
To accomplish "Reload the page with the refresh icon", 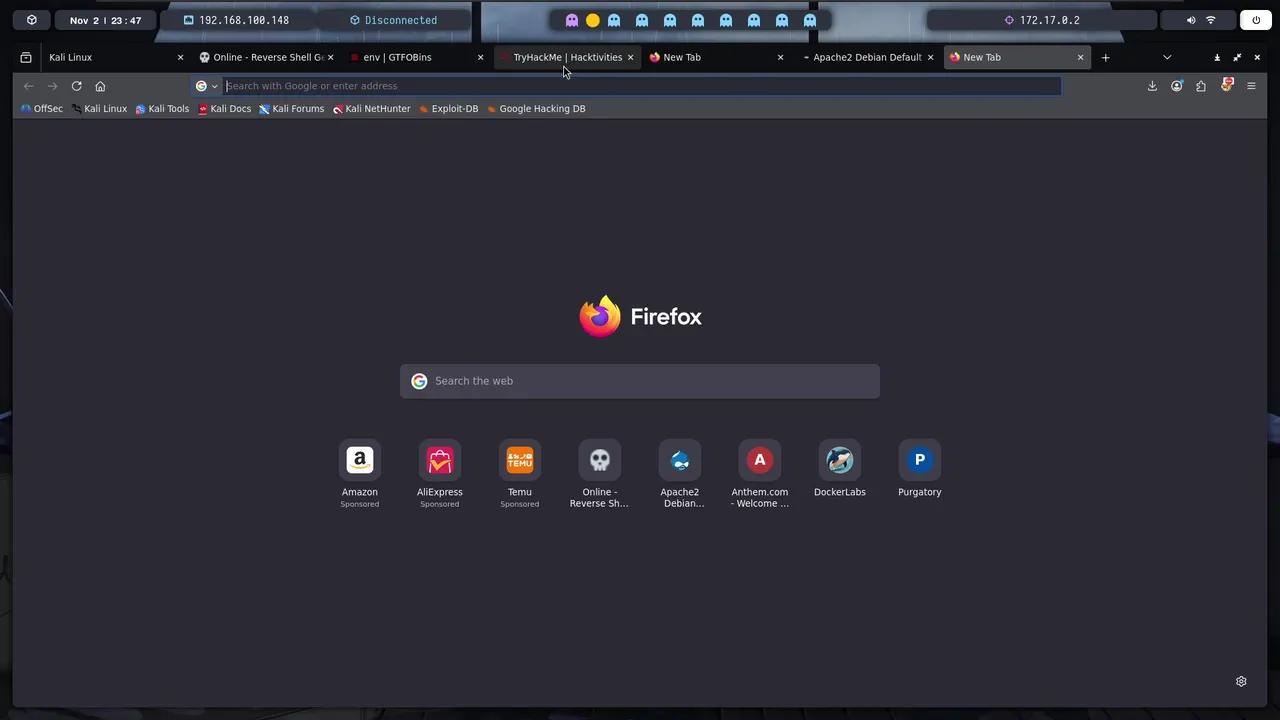I will coord(76,86).
